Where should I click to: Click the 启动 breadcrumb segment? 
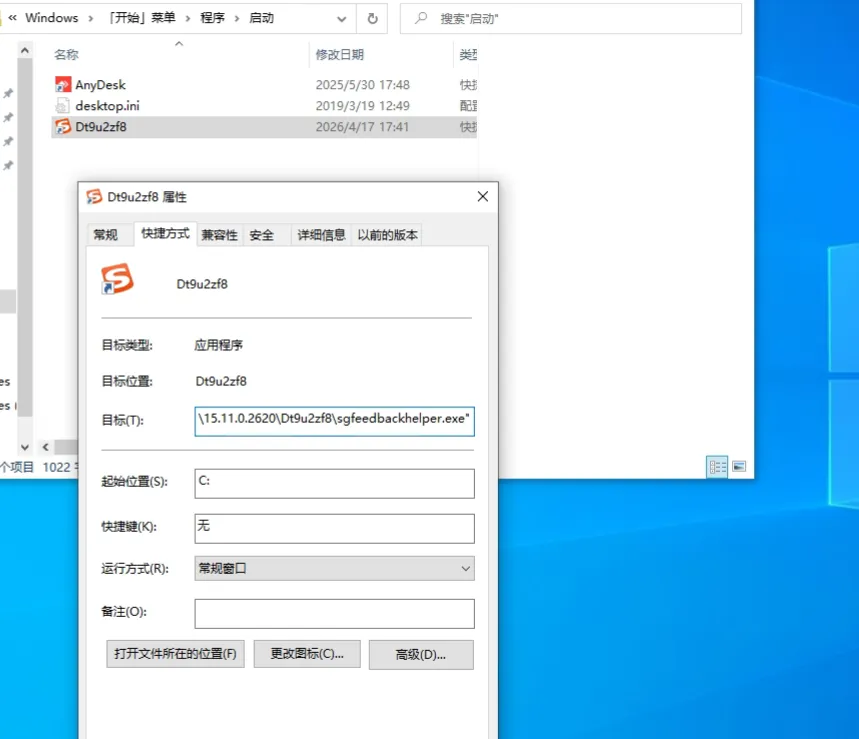[x=261, y=18]
